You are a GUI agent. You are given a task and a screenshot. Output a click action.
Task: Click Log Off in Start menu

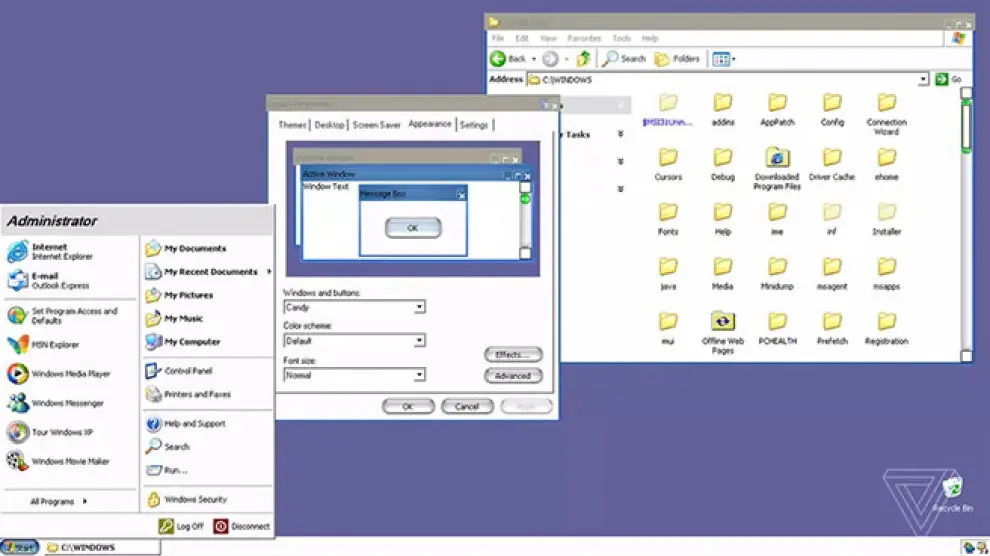click(x=182, y=526)
